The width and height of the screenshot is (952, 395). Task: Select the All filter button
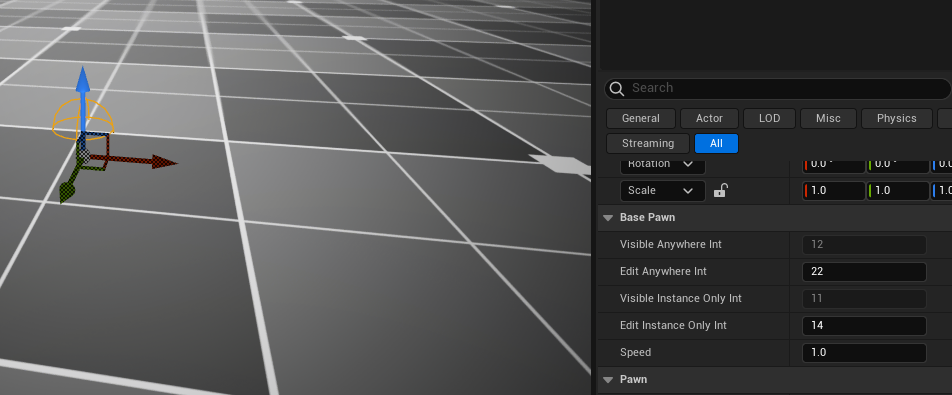click(716, 144)
